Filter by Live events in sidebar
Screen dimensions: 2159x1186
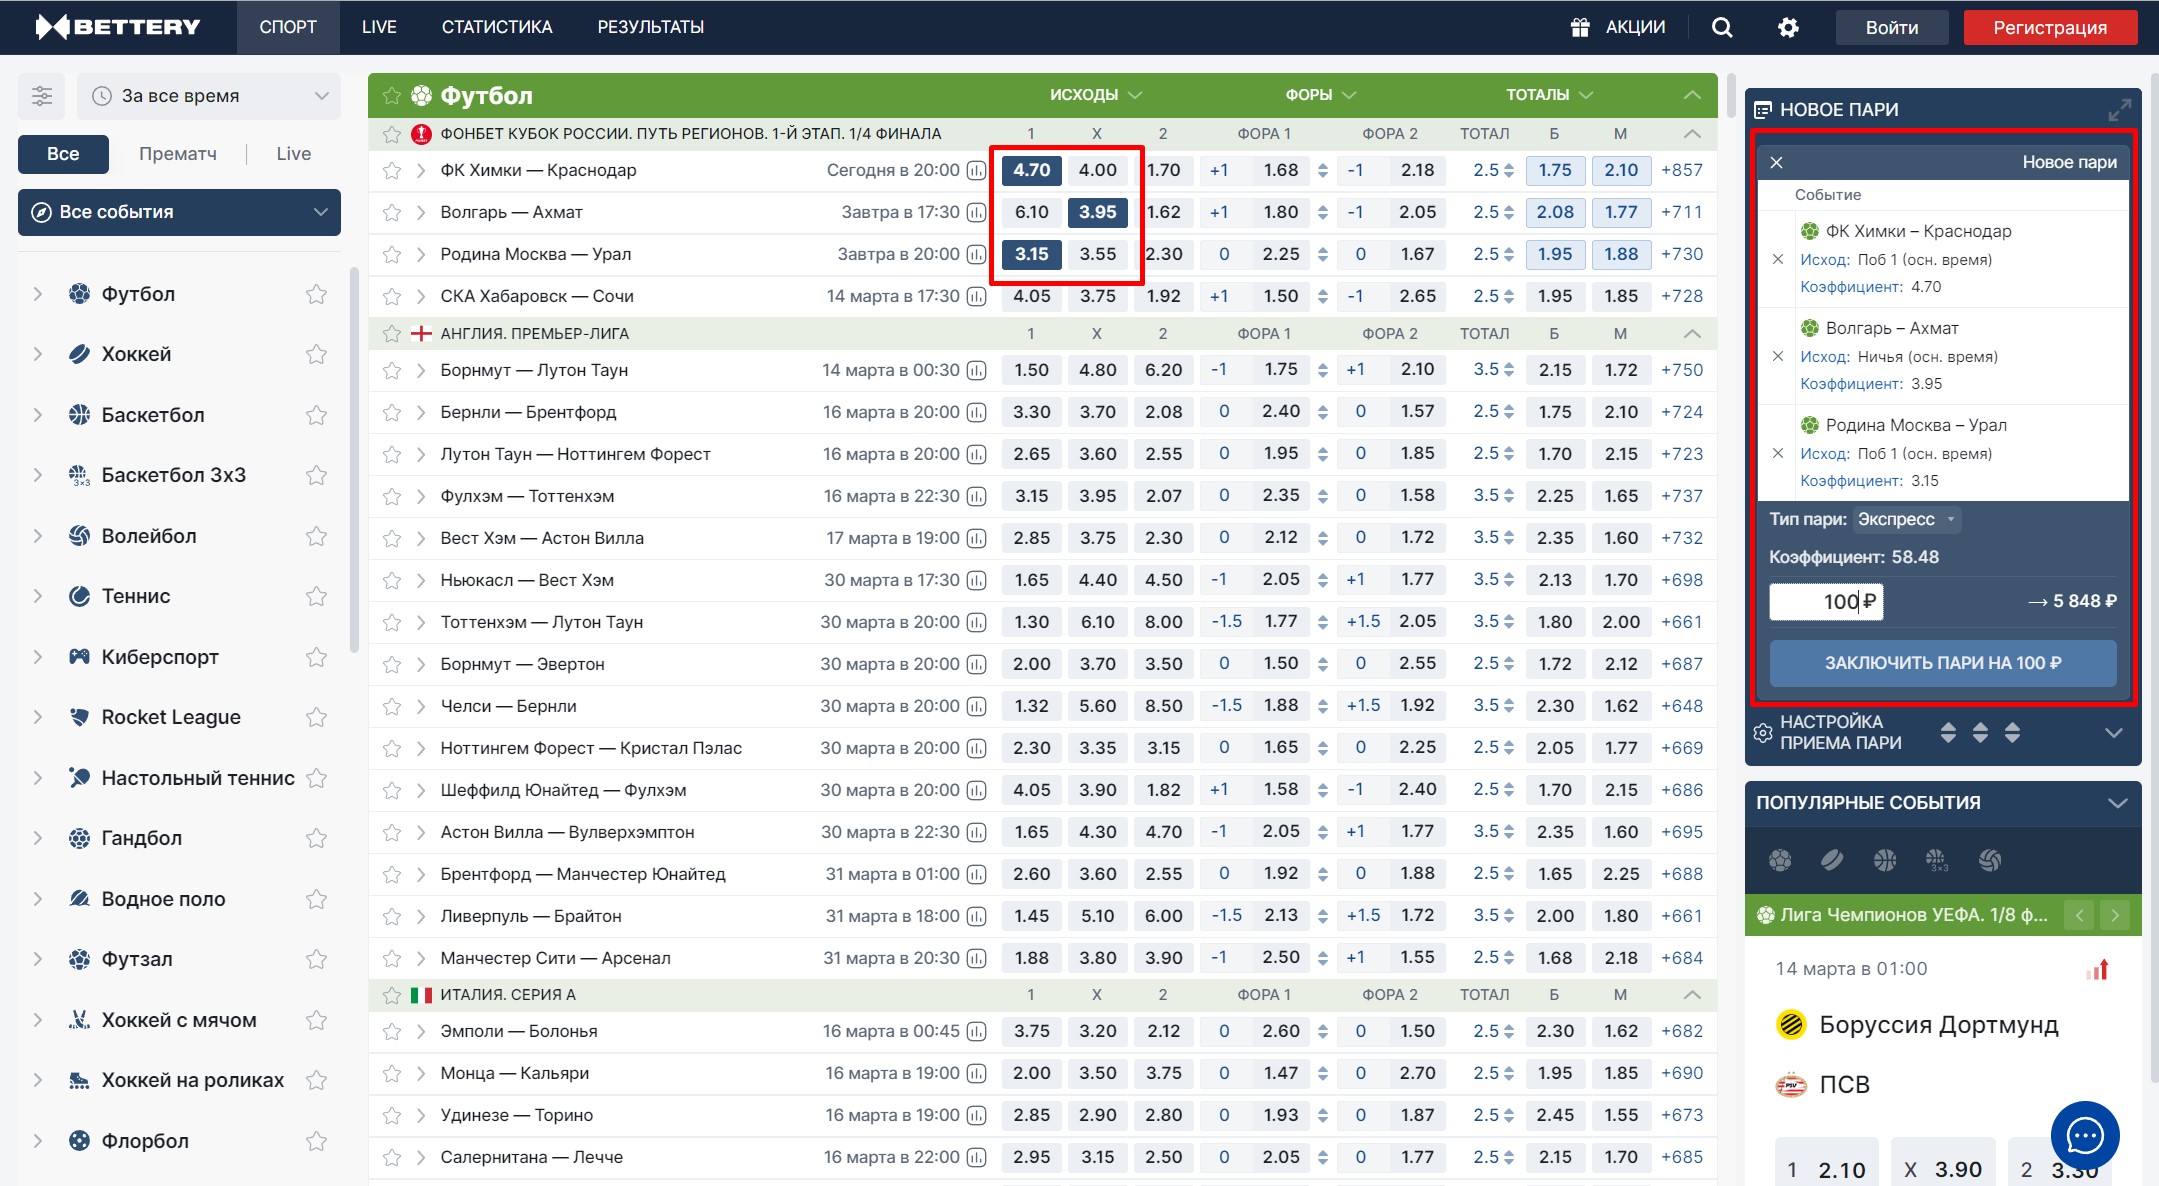294,154
